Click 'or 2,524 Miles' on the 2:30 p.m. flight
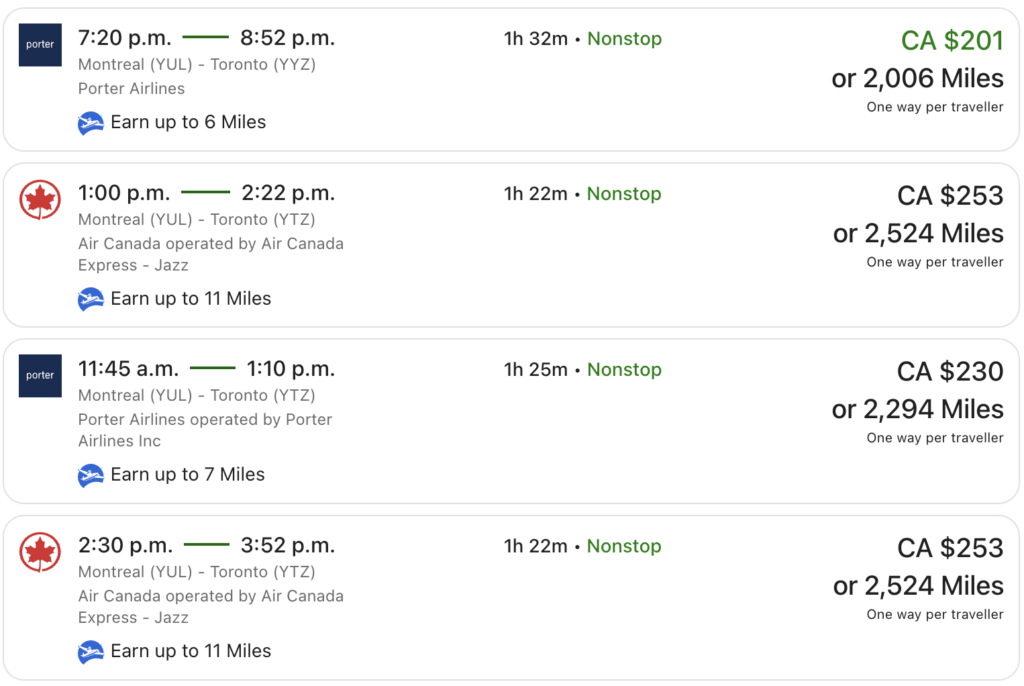 tap(918, 585)
